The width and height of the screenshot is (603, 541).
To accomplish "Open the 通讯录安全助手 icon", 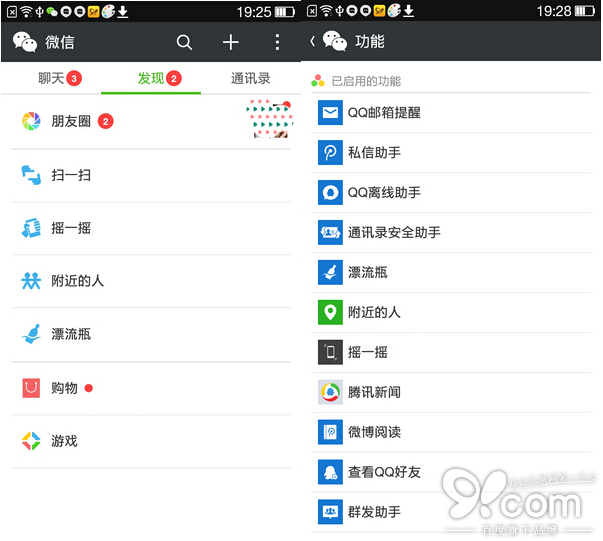I will 330,232.
